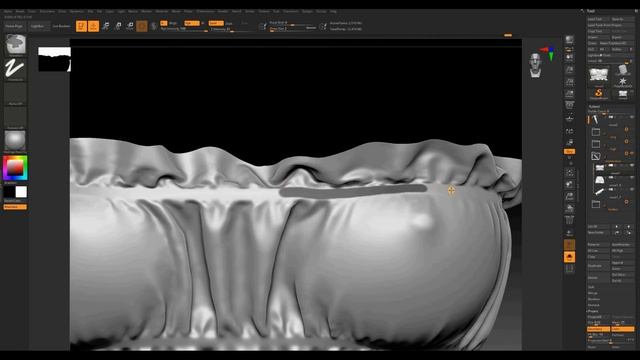The image size is (640, 360).
Task: Click the Actual size icon
Action: tap(569, 82)
